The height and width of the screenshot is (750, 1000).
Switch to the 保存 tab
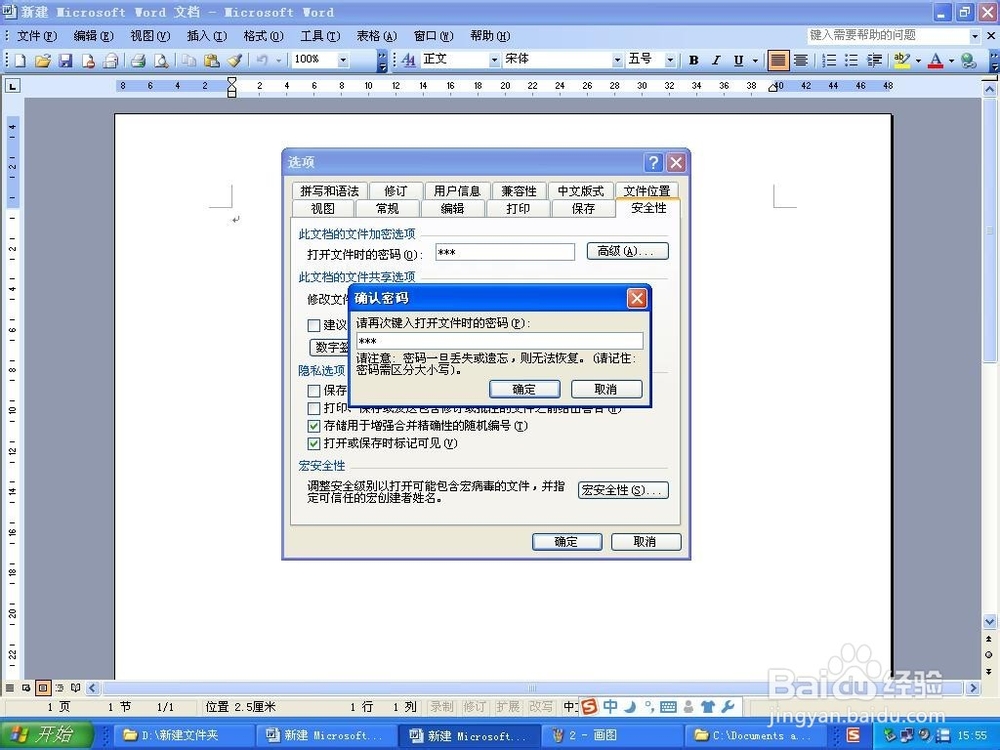tap(583, 209)
